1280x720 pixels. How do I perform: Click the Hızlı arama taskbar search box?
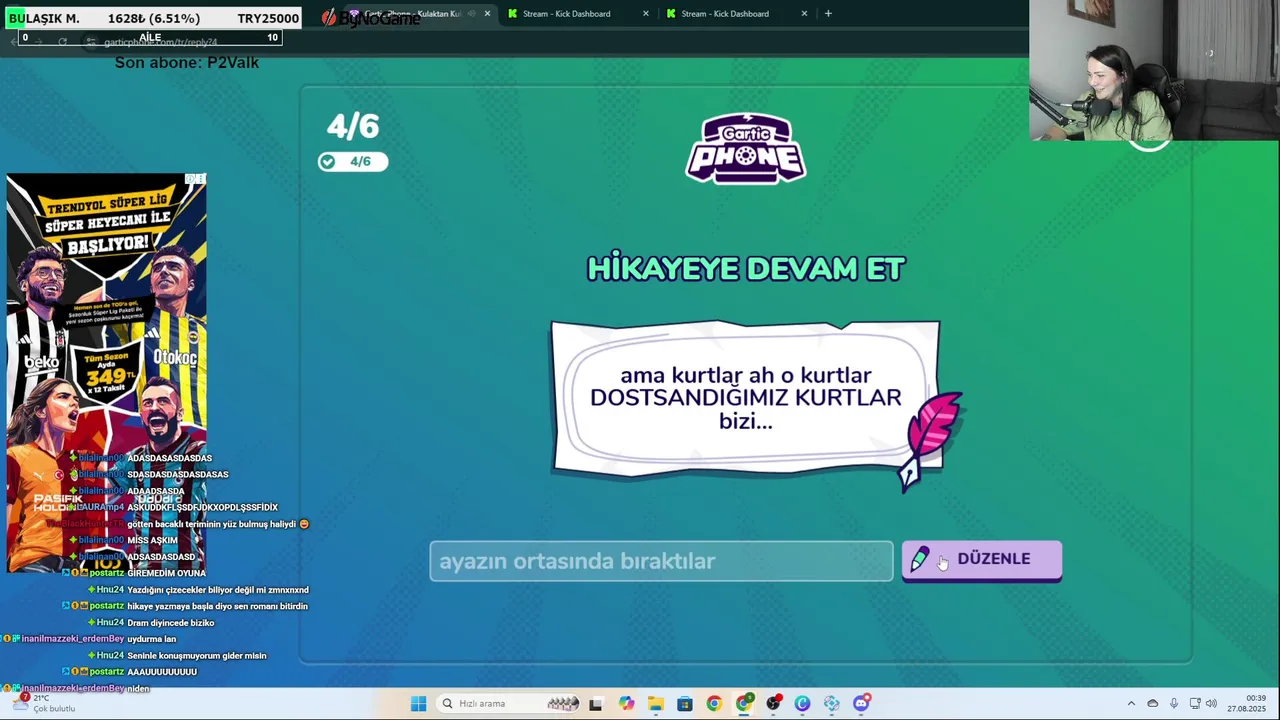[508, 704]
